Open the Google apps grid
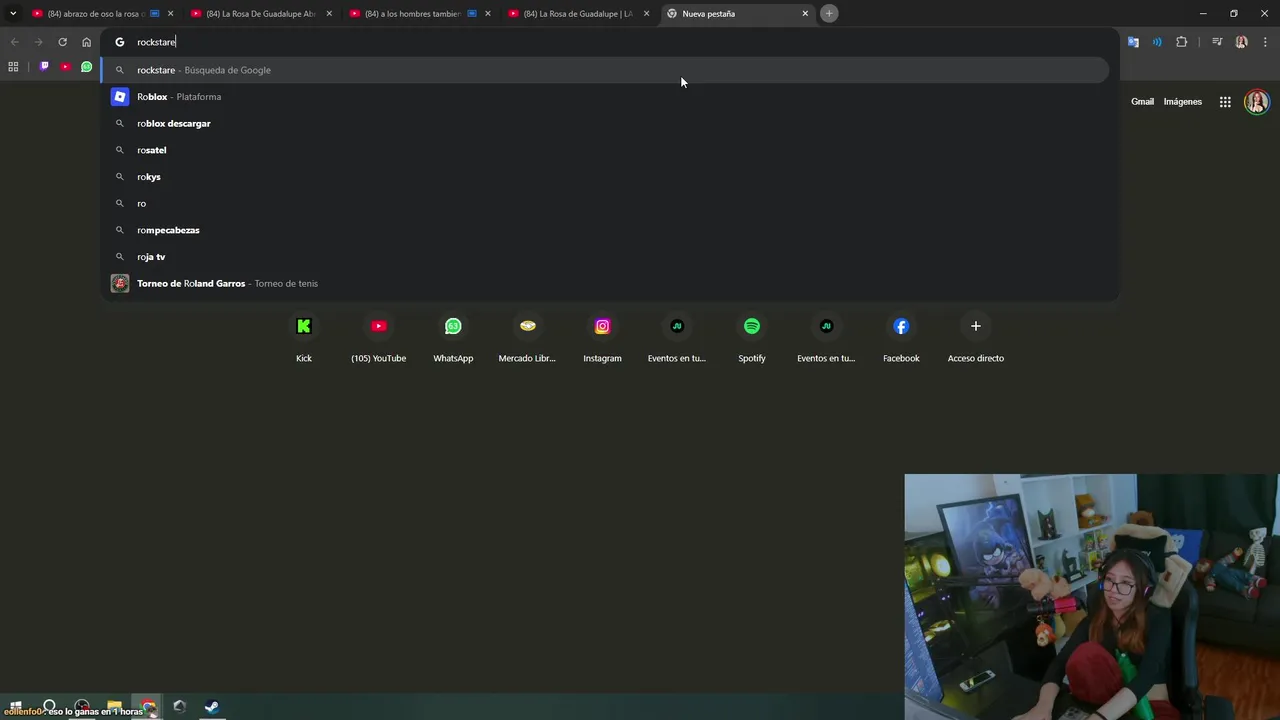This screenshot has height=720, width=1280. [x=1225, y=102]
